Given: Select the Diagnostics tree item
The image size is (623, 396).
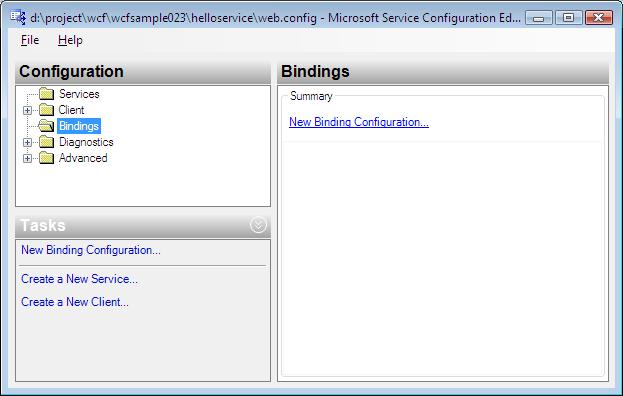Looking at the screenshot, I should pos(86,142).
